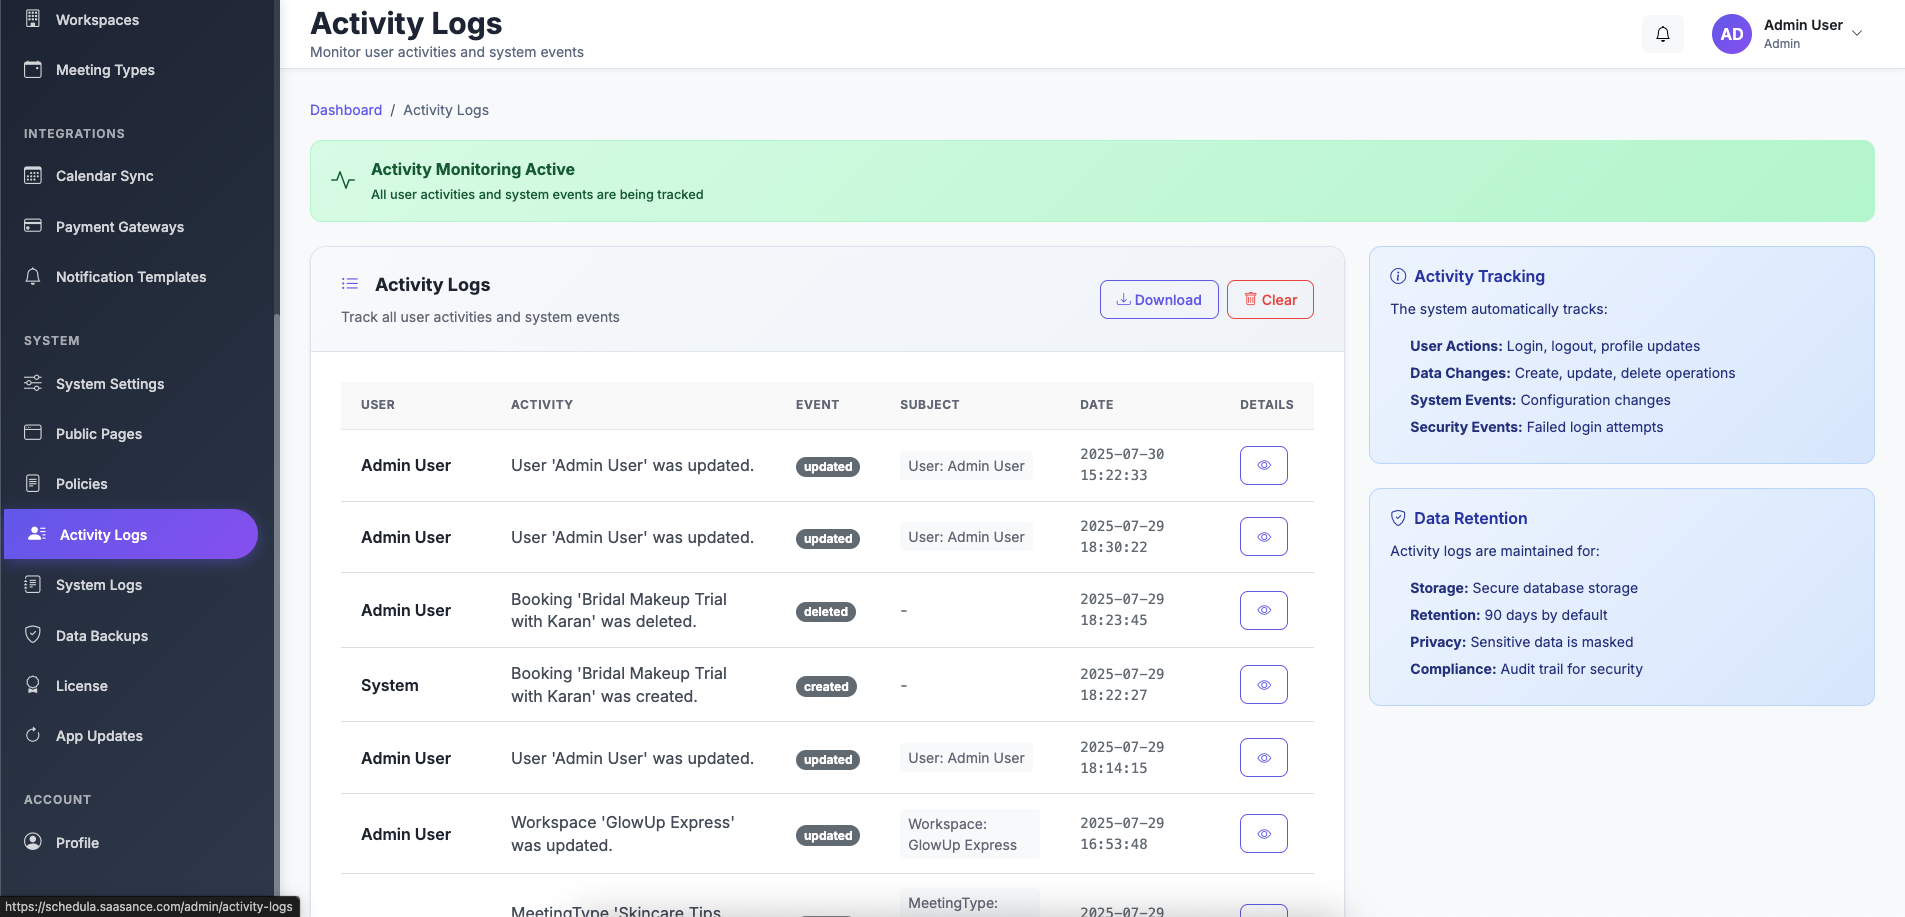Select the Payment Gateways icon
1905x917 pixels.
coord(33,226)
